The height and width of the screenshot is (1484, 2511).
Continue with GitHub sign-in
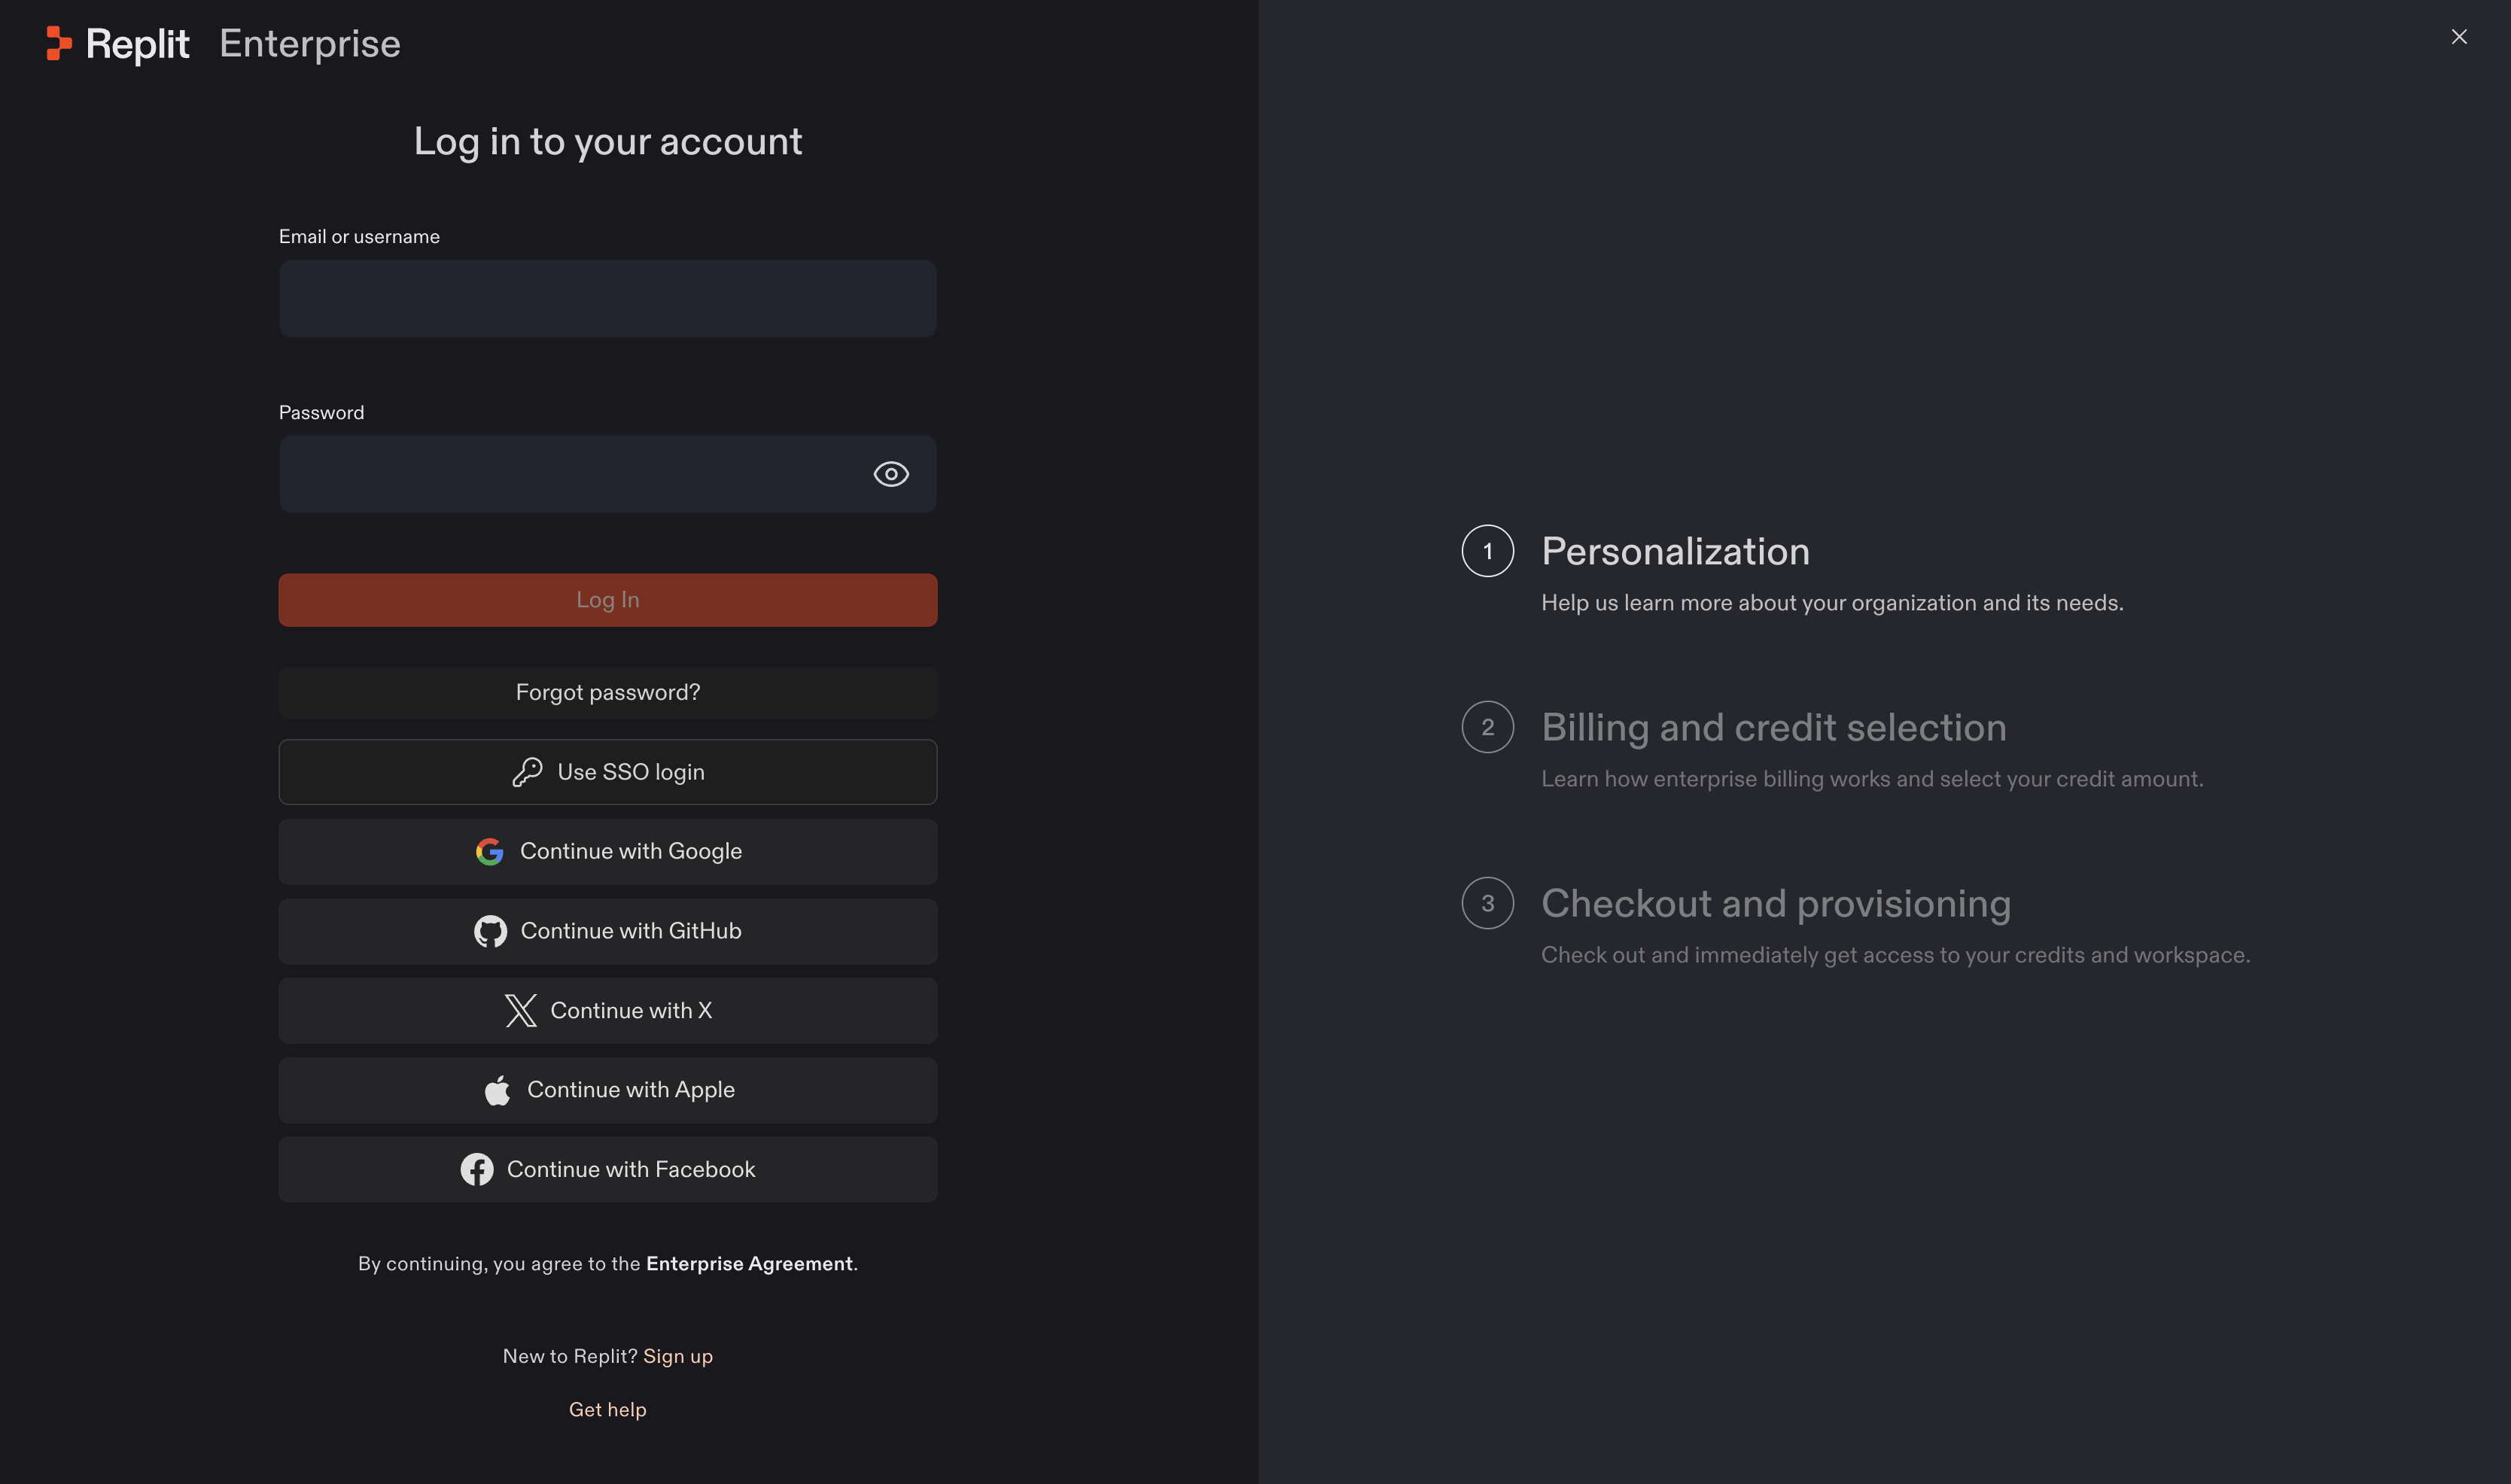608,931
